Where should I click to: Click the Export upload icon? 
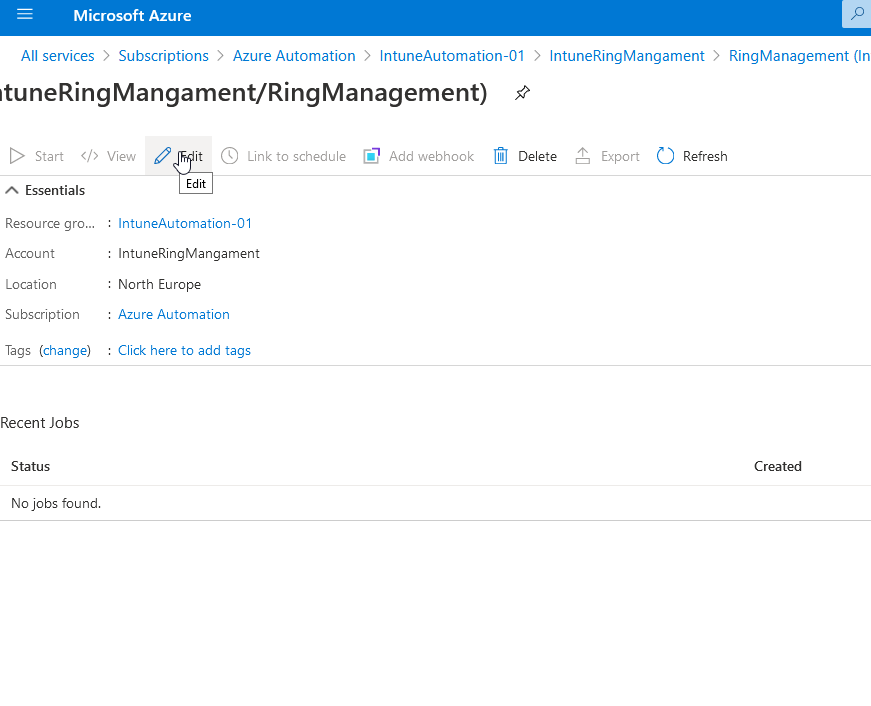[x=583, y=156]
